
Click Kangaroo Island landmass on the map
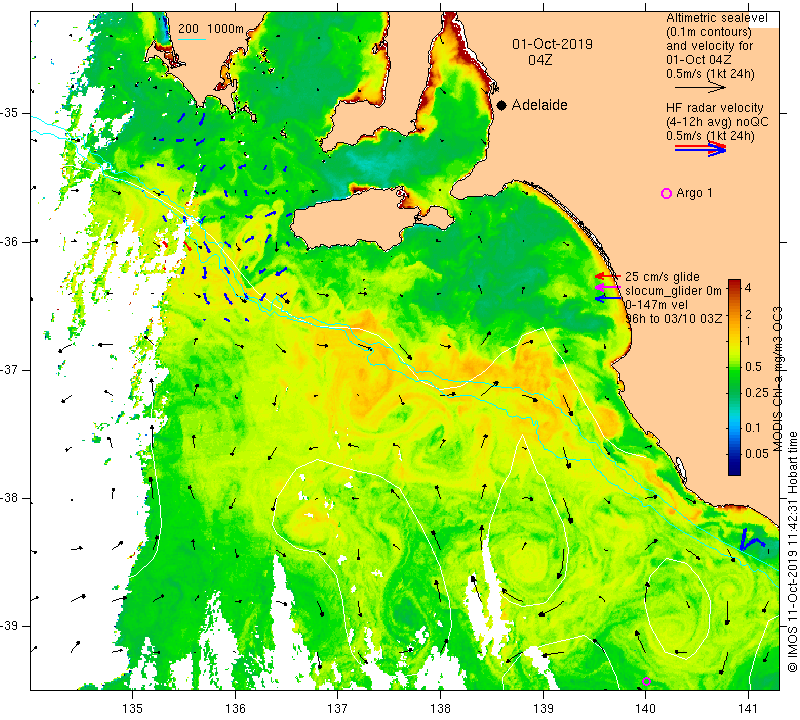pos(357,219)
